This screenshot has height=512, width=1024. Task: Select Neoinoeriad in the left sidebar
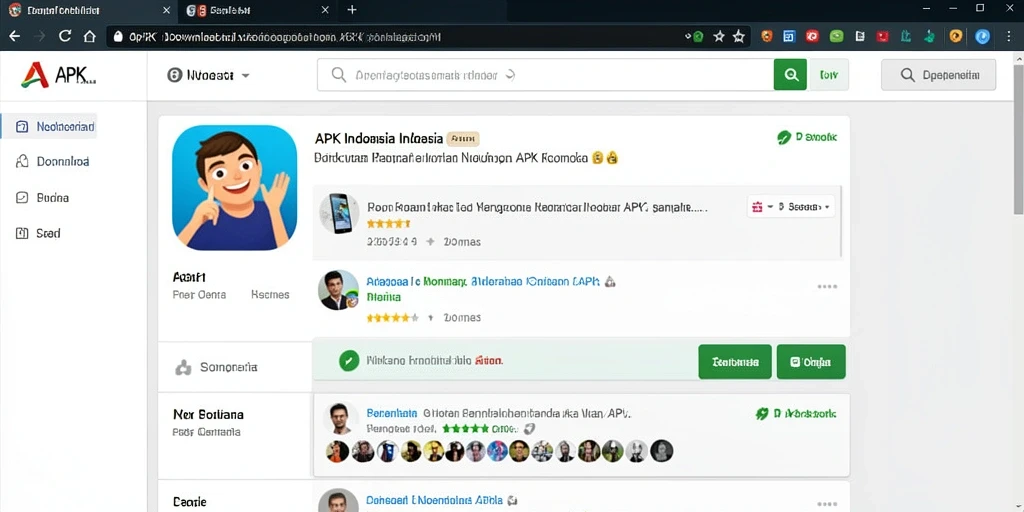49,126
